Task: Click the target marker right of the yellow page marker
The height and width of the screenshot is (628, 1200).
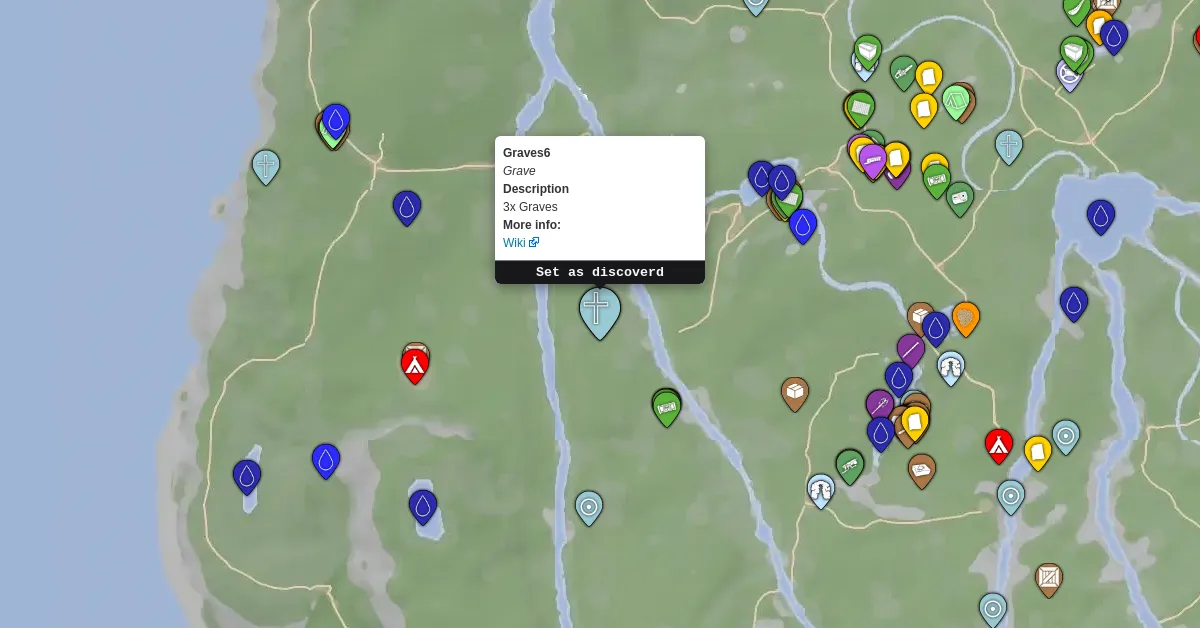Action: (x=1066, y=437)
